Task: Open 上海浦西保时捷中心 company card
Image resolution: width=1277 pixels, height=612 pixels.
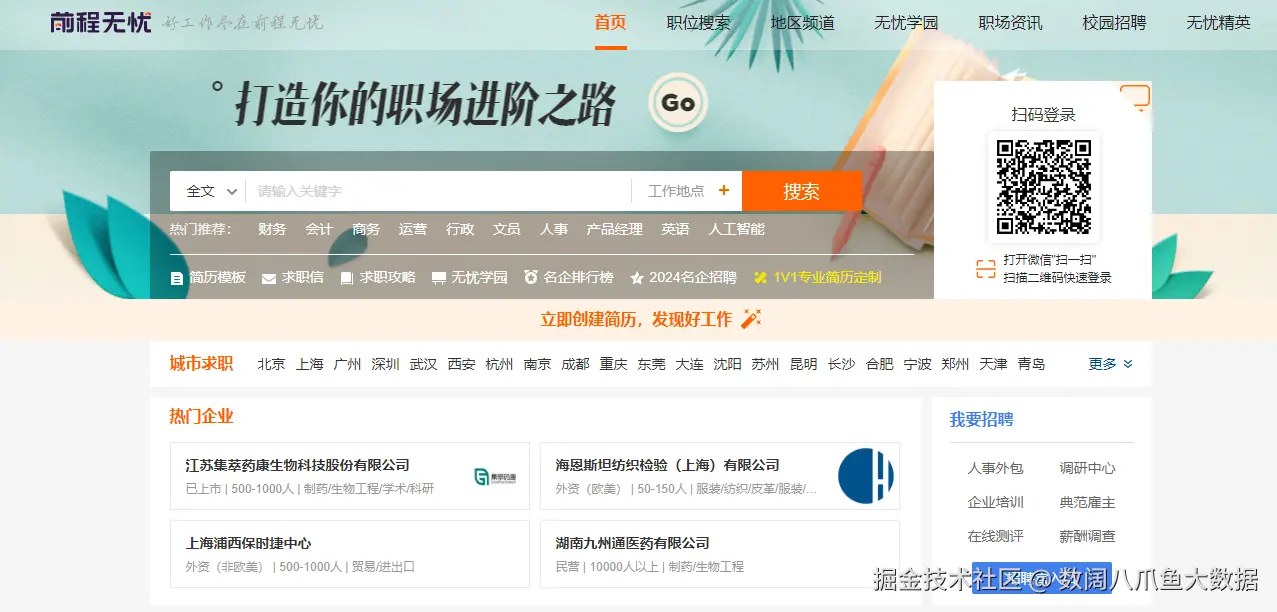Action: (350, 554)
